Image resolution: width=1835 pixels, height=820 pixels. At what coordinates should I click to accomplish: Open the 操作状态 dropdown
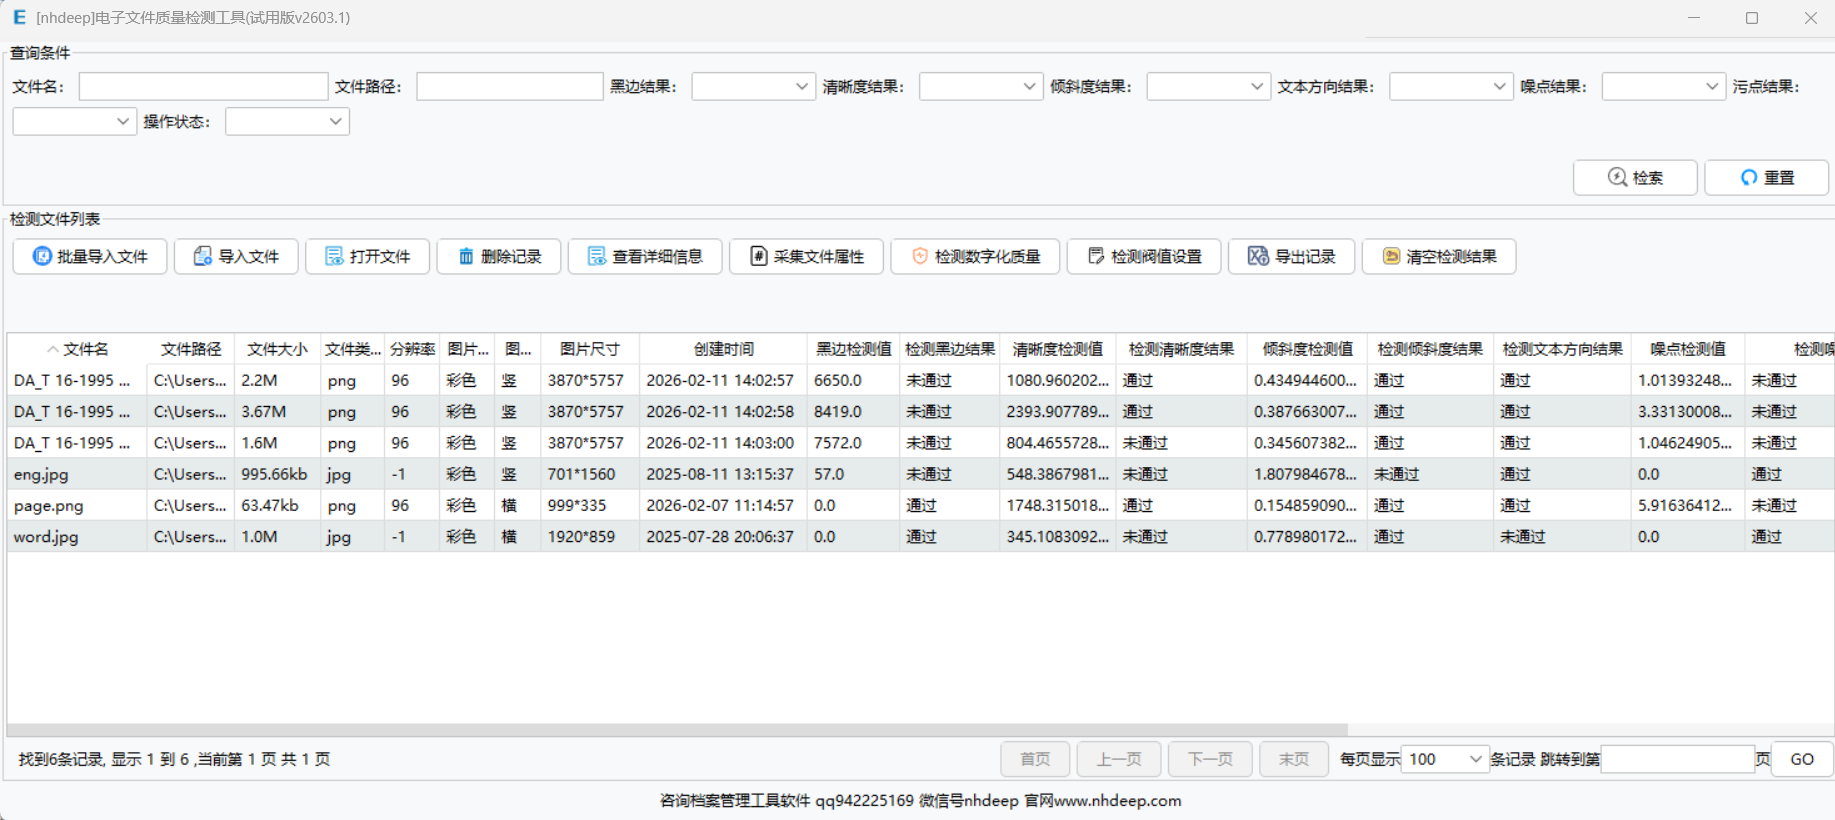[287, 121]
